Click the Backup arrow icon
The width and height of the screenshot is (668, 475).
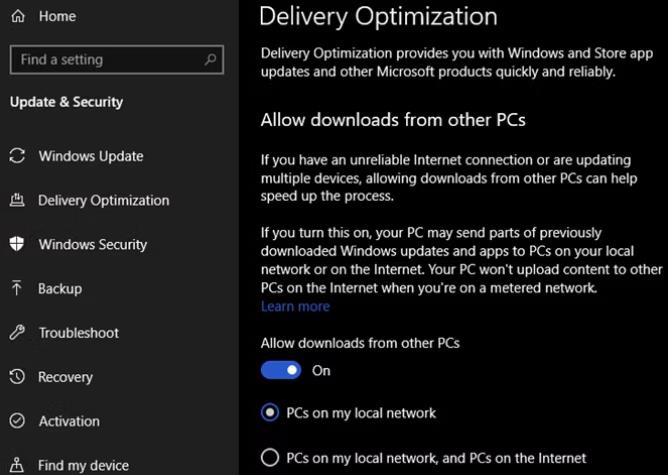17,288
